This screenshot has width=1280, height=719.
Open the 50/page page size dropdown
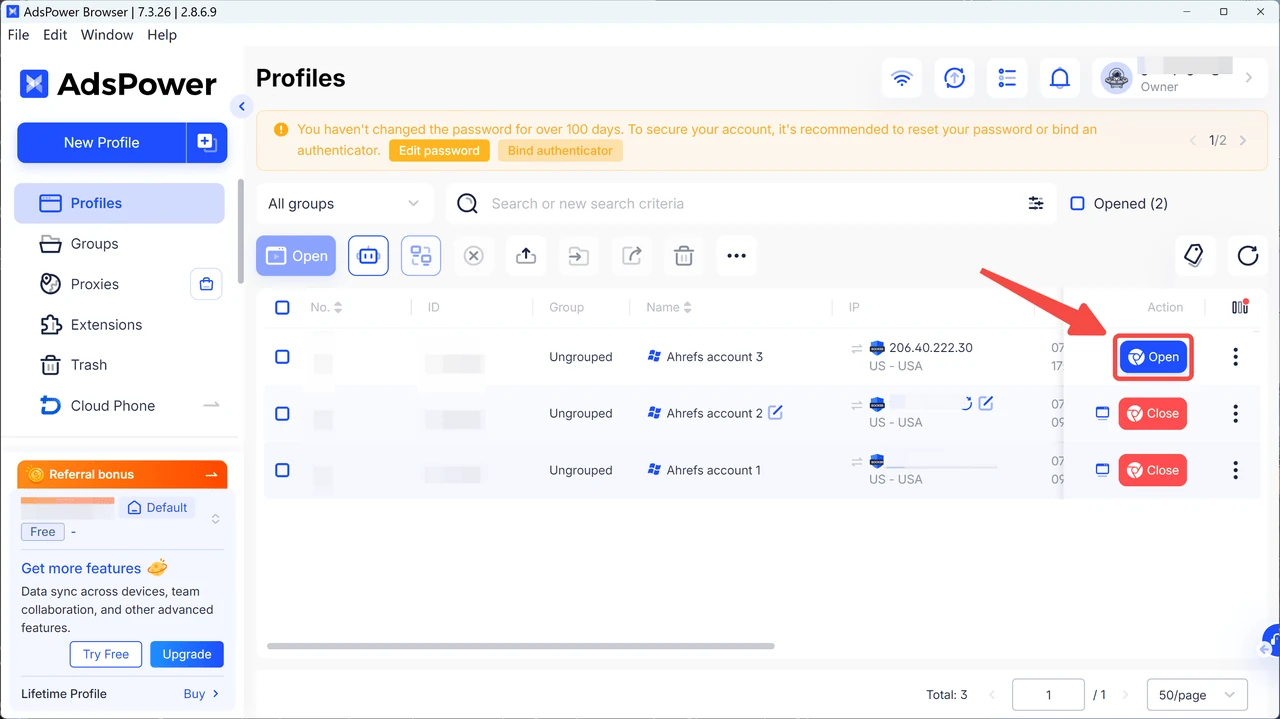[1197, 694]
